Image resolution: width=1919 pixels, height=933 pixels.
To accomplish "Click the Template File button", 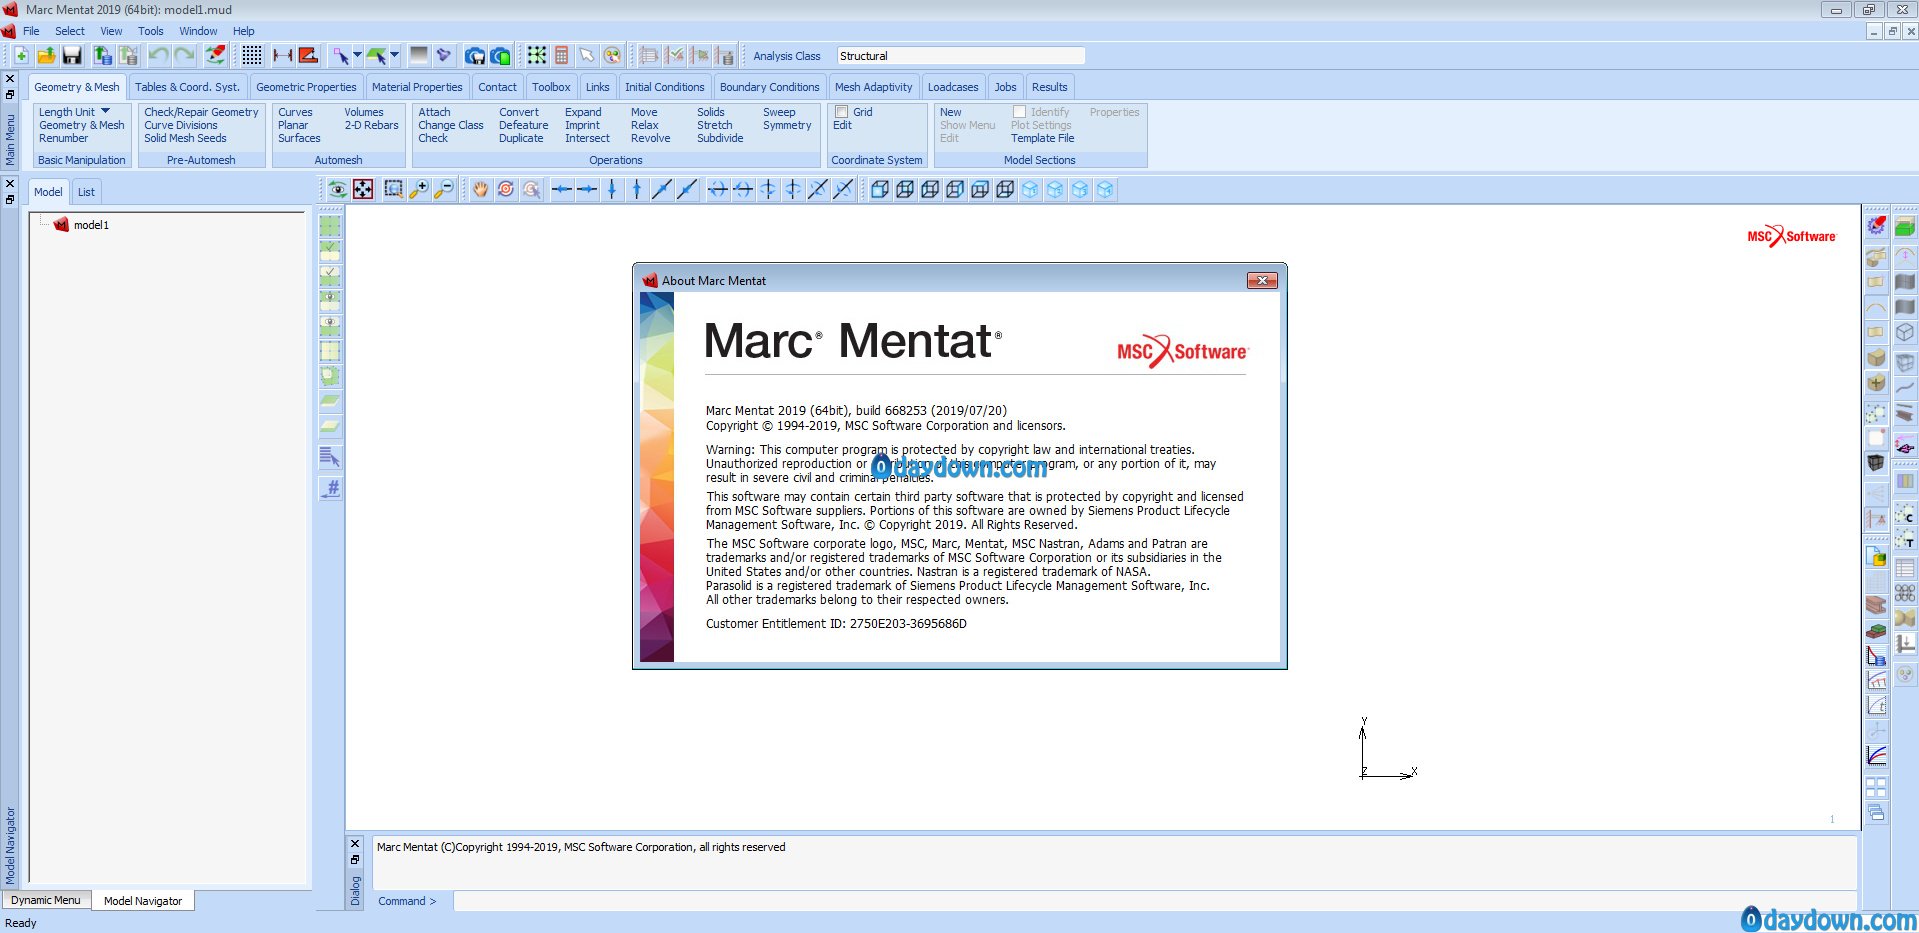I will (1042, 138).
